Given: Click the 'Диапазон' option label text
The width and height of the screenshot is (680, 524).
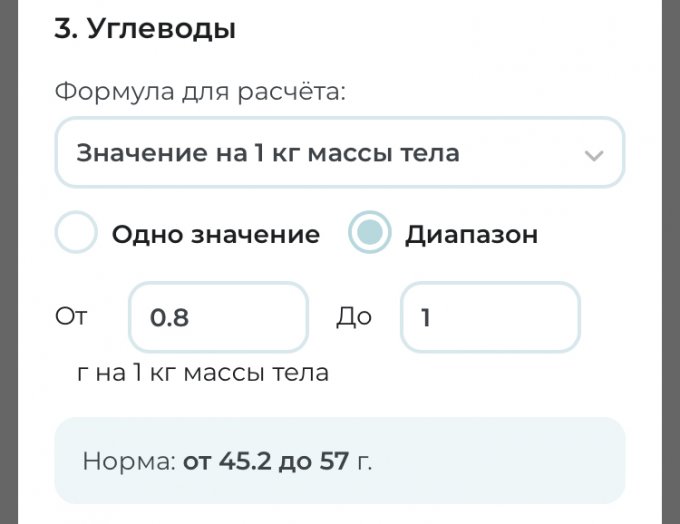Looking at the screenshot, I should pos(471,235).
